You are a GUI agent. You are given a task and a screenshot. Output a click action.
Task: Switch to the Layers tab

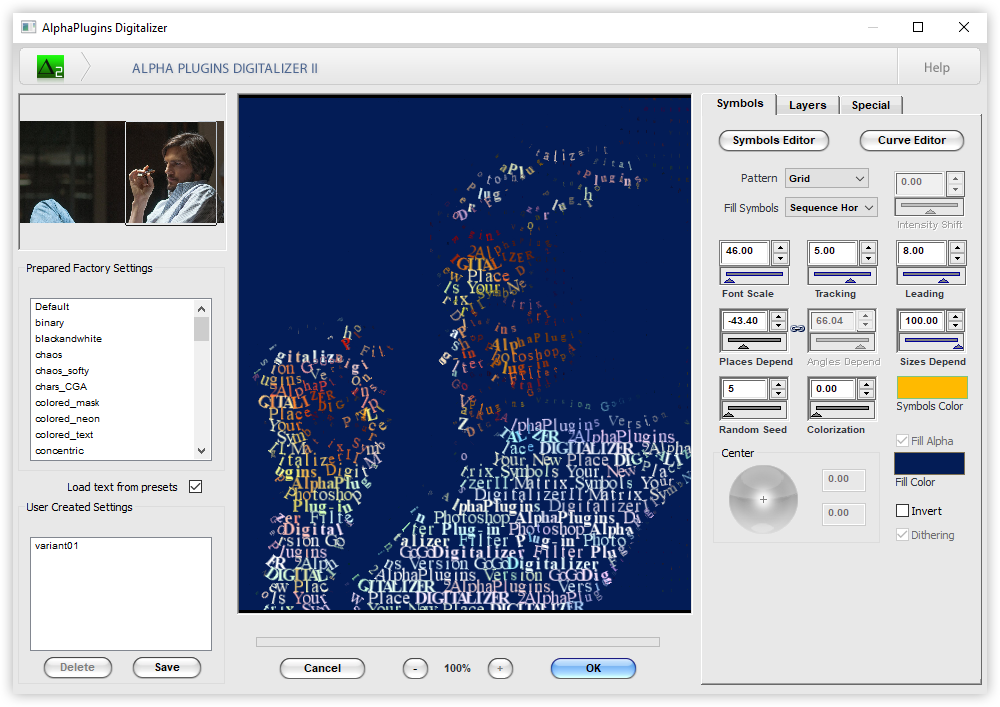(x=807, y=105)
